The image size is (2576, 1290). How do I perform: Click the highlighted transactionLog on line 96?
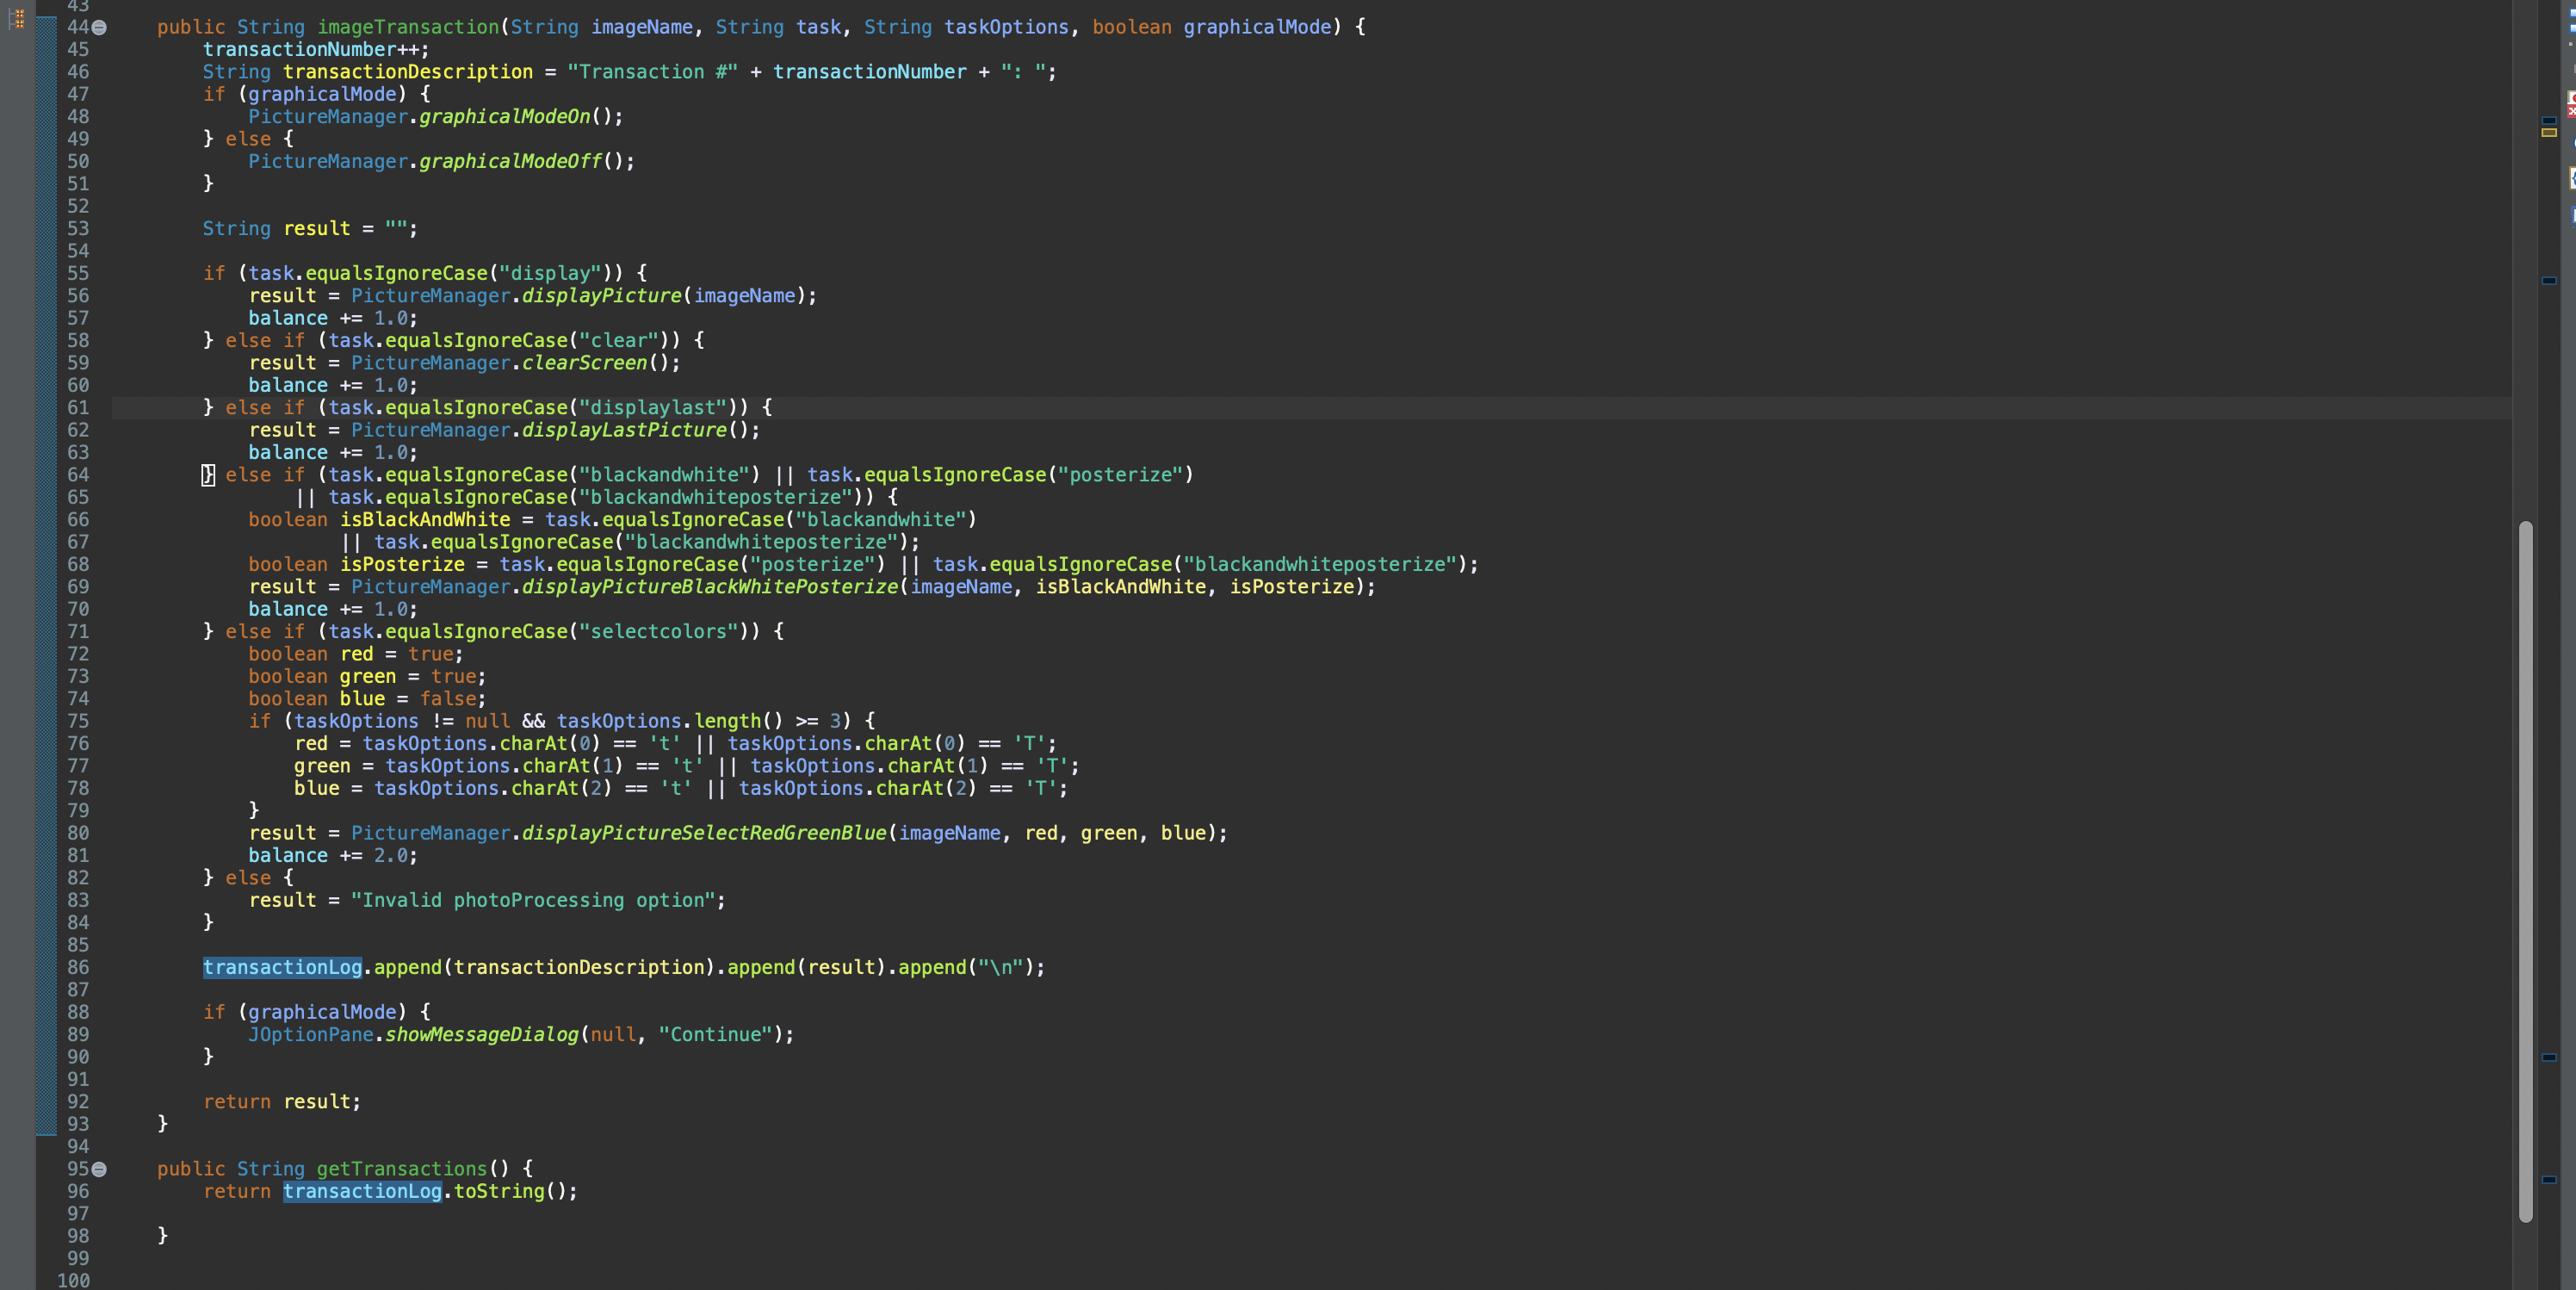362,1191
